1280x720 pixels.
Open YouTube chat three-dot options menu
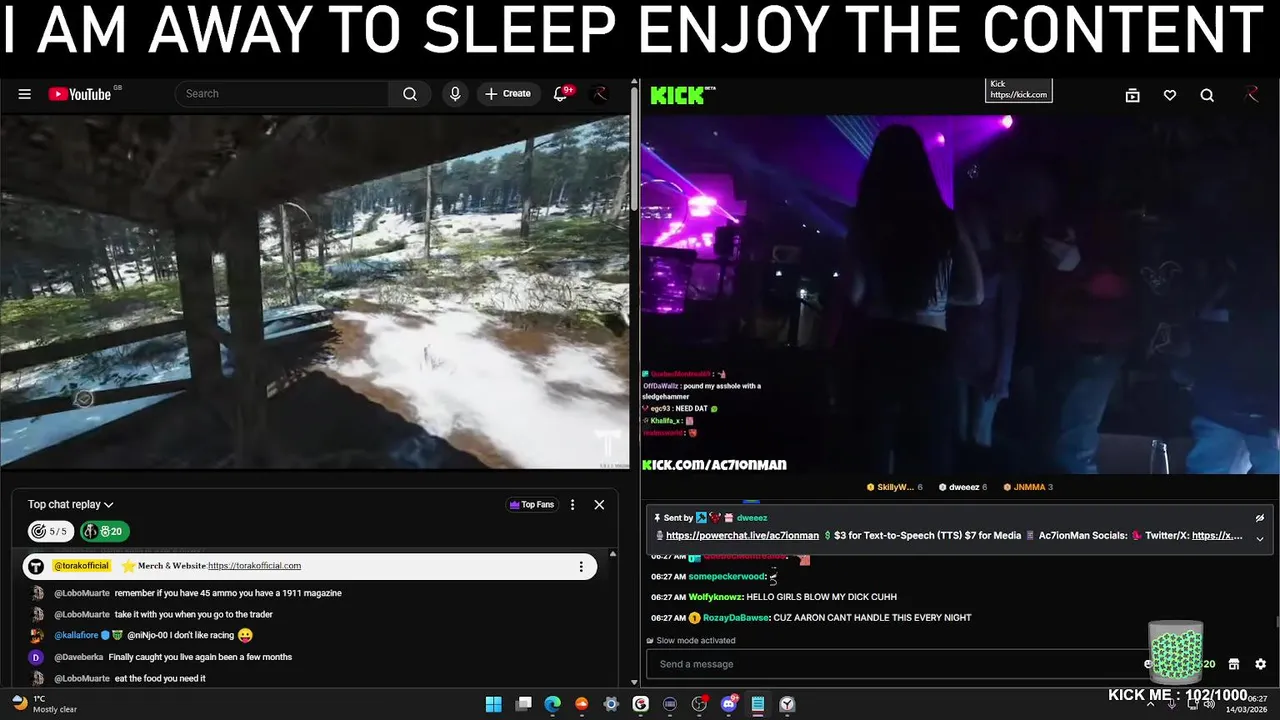[x=573, y=505]
